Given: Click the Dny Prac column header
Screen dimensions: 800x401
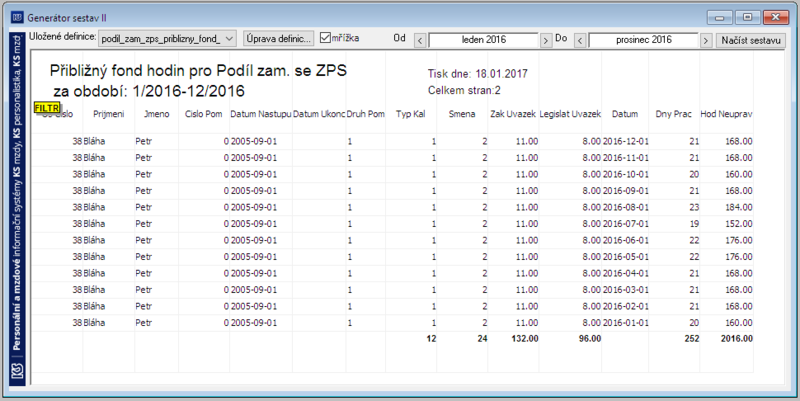Looking at the screenshot, I should [673, 114].
